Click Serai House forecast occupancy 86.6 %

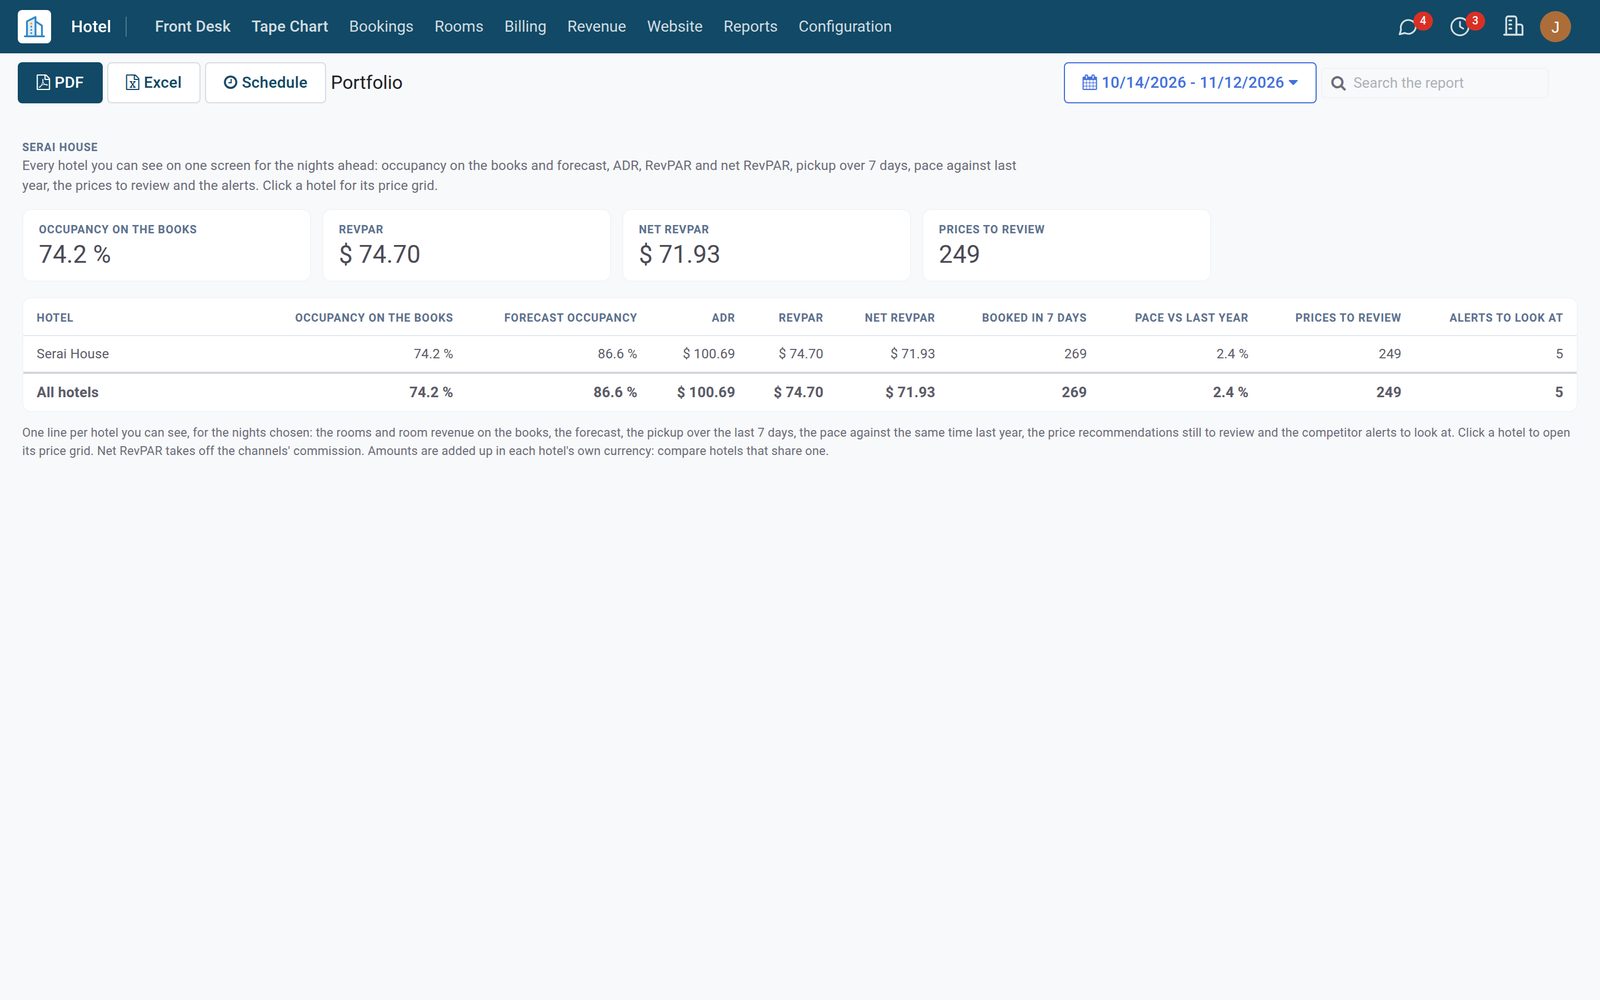[x=617, y=354]
